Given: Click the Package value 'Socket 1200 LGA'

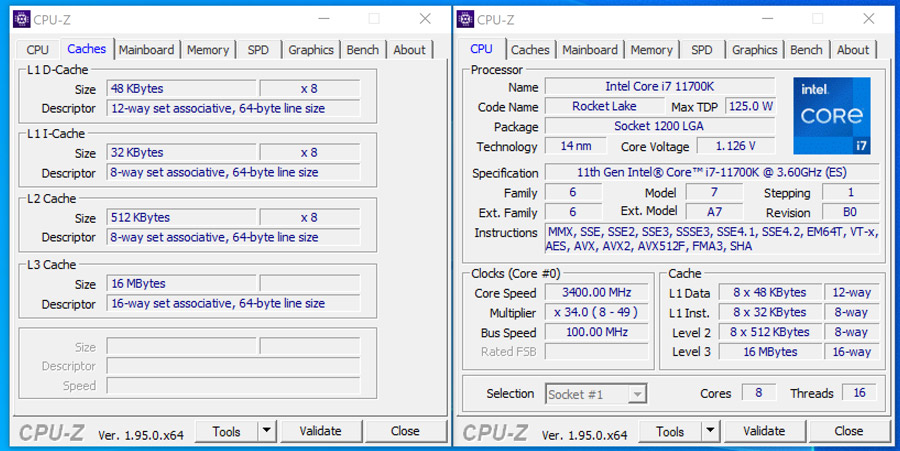Looking at the screenshot, I should tap(660, 126).
